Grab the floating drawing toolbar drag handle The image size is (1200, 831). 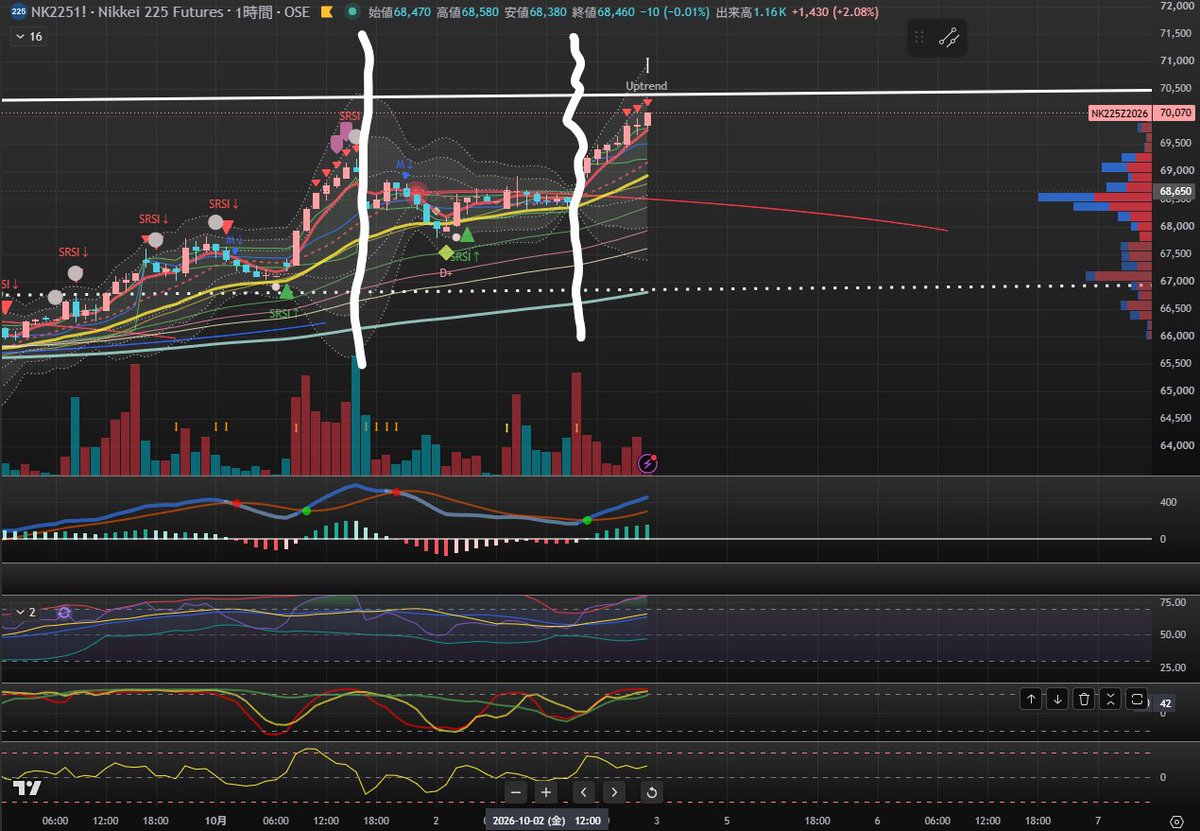tap(919, 38)
